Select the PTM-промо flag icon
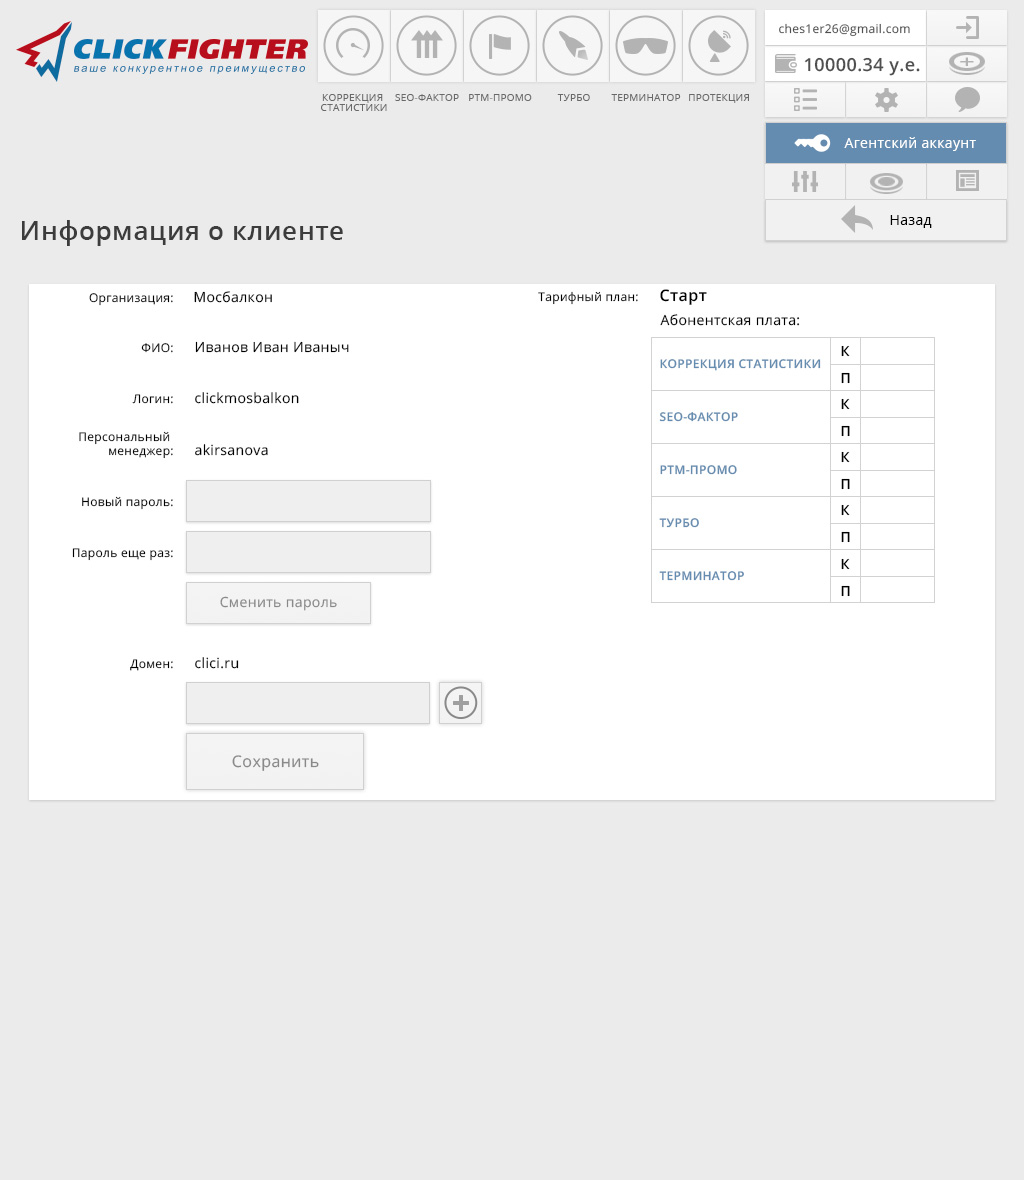This screenshot has width=1024, height=1180. pos(500,46)
